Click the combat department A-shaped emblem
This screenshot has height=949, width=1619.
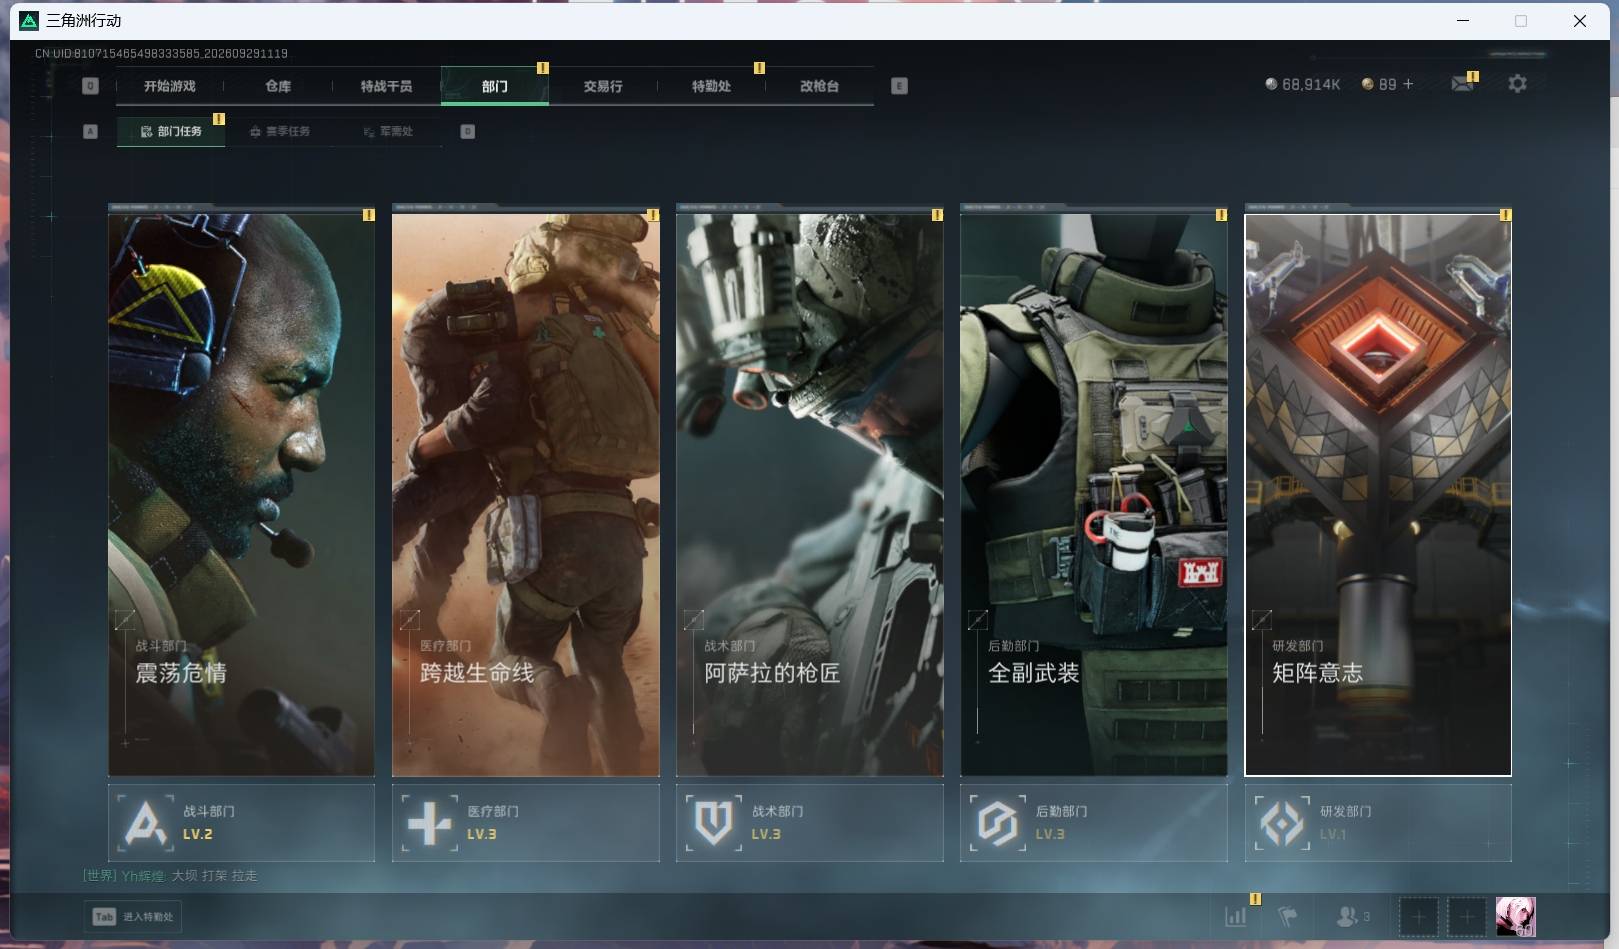click(146, 823)
